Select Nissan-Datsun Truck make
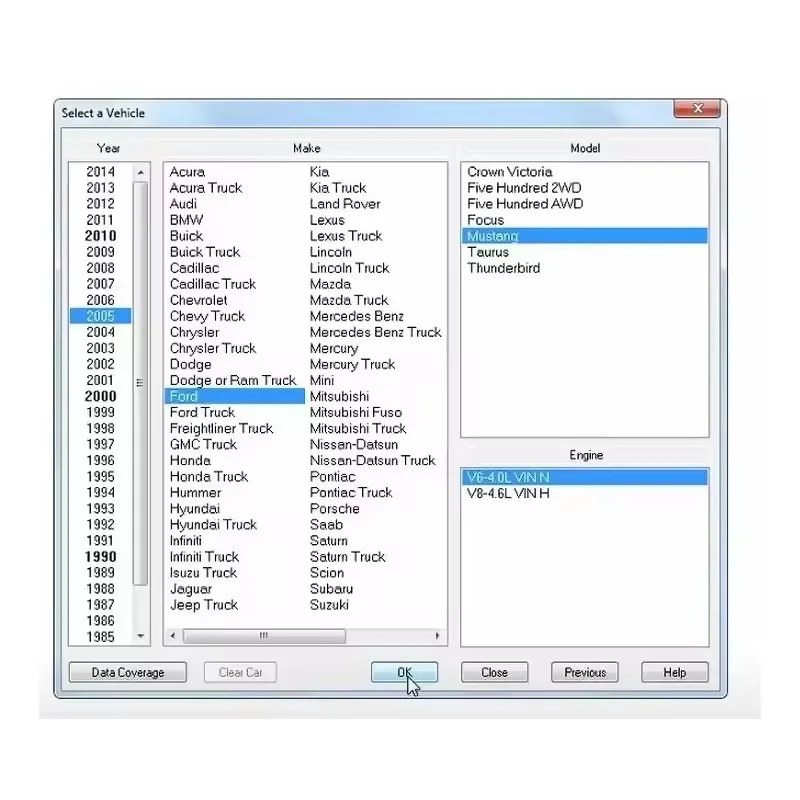This screenshot has height=800, width=800. (x=372, y=460)
